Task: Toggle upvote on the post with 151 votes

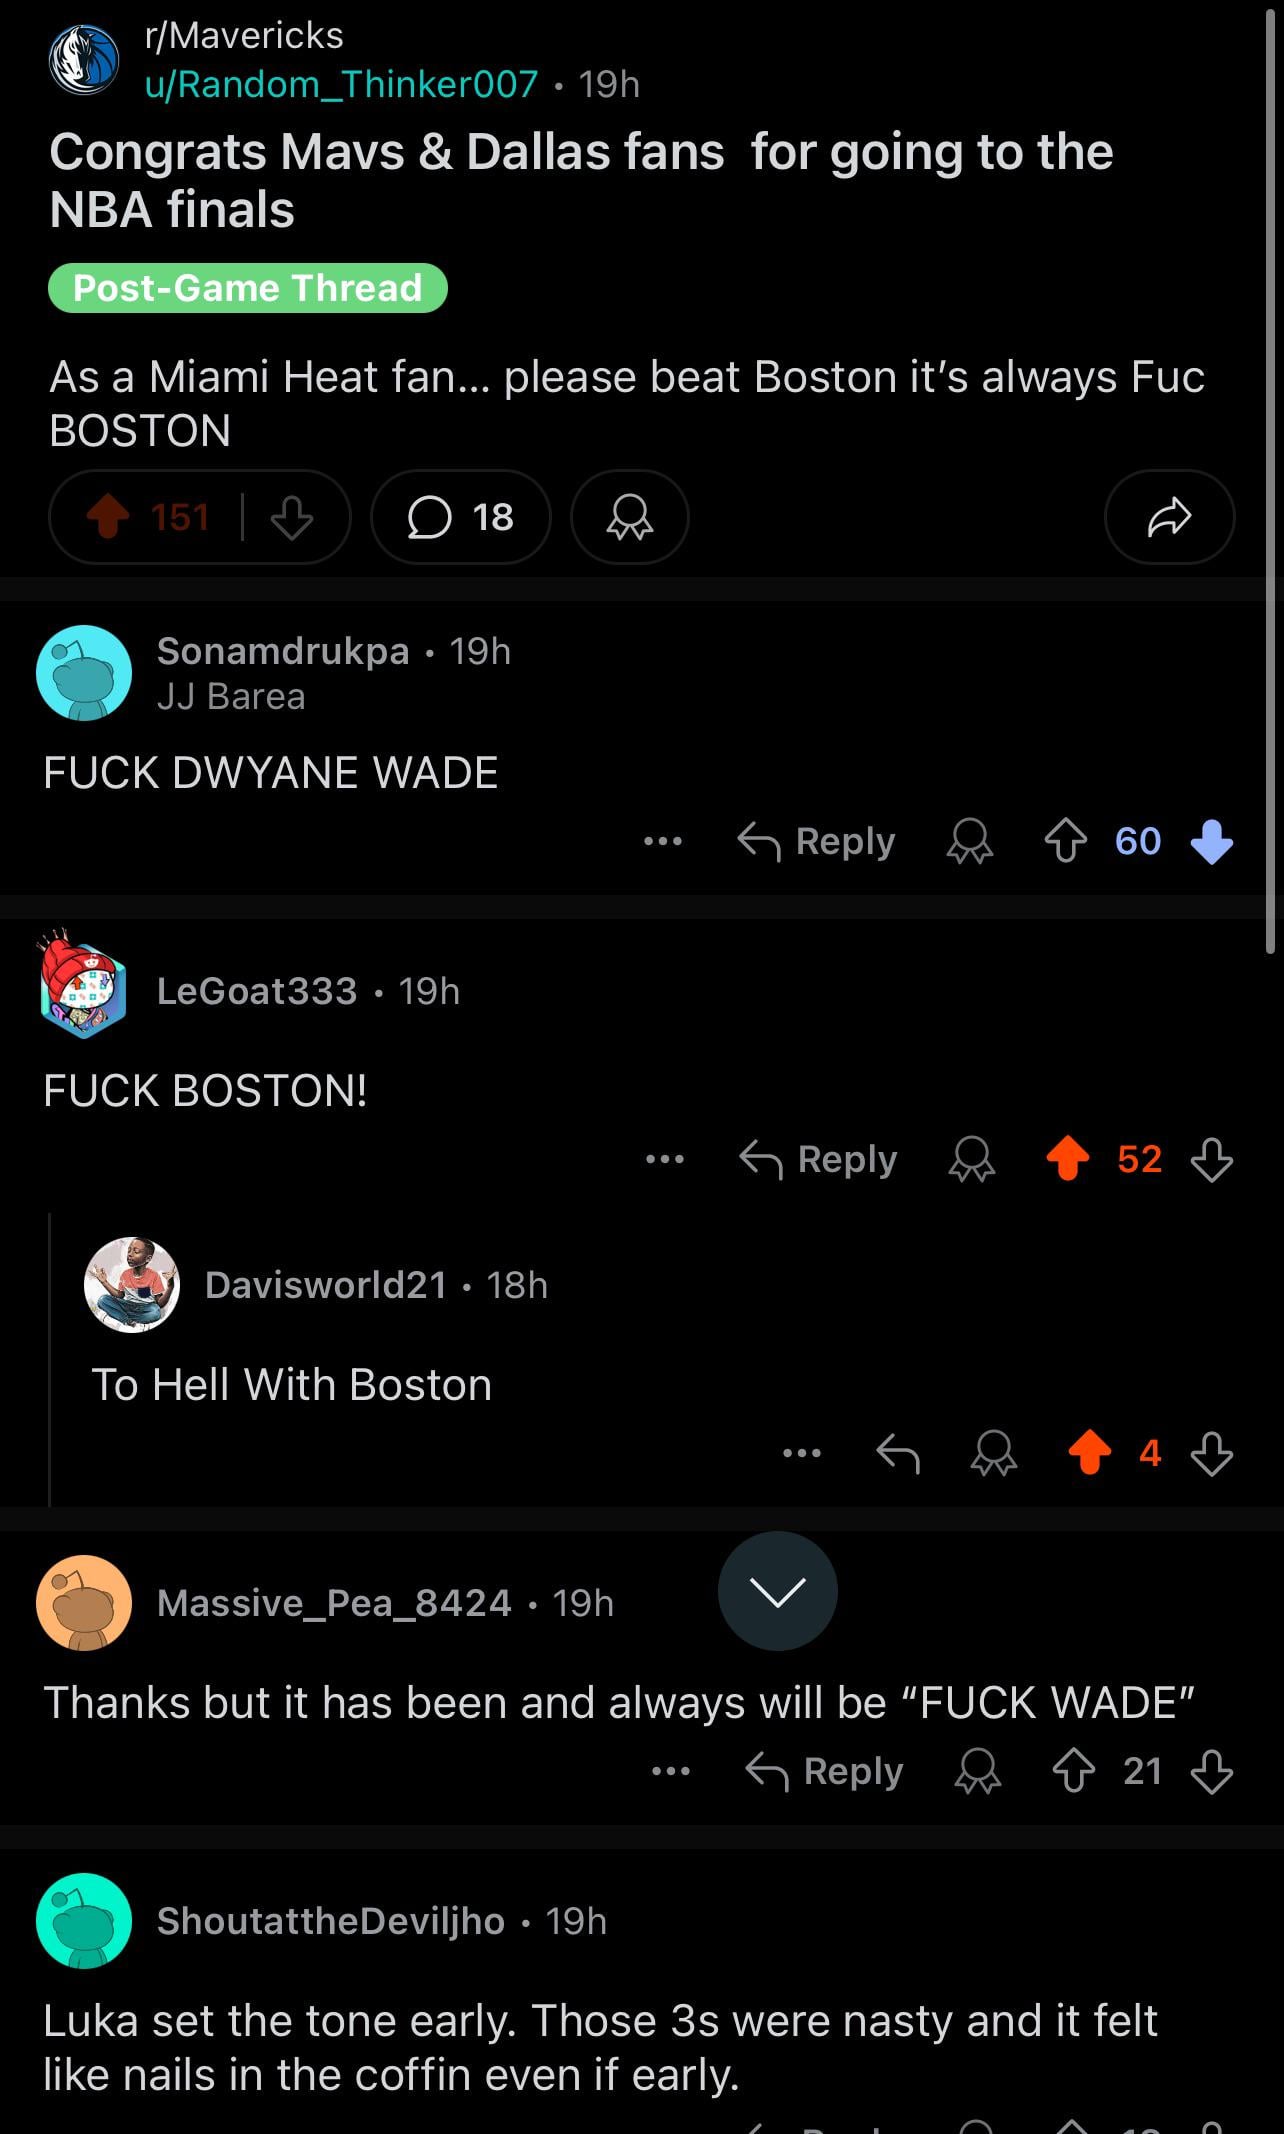Action: click(108, 517)
